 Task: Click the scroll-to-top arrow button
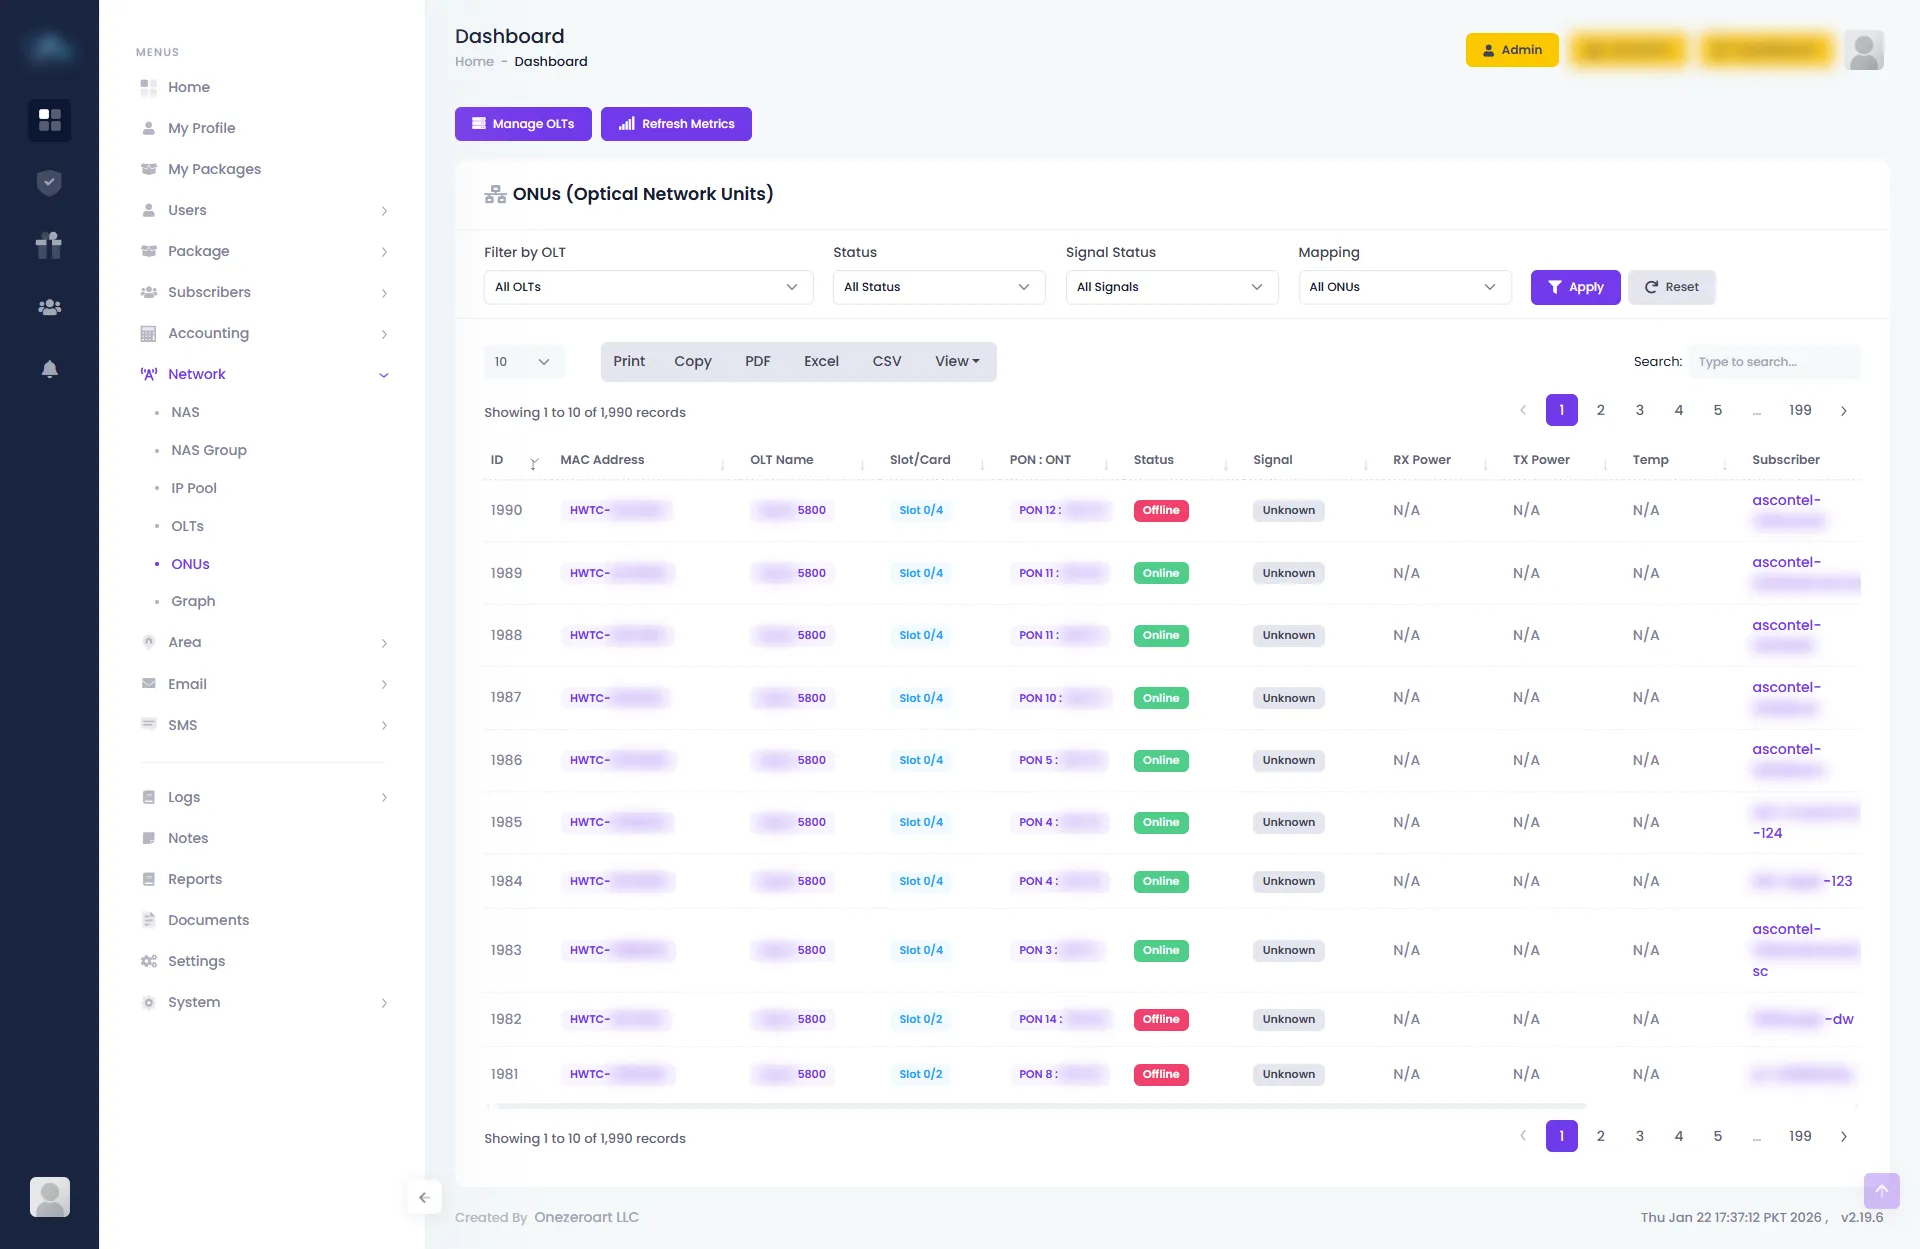(x=1881, y=1190)
